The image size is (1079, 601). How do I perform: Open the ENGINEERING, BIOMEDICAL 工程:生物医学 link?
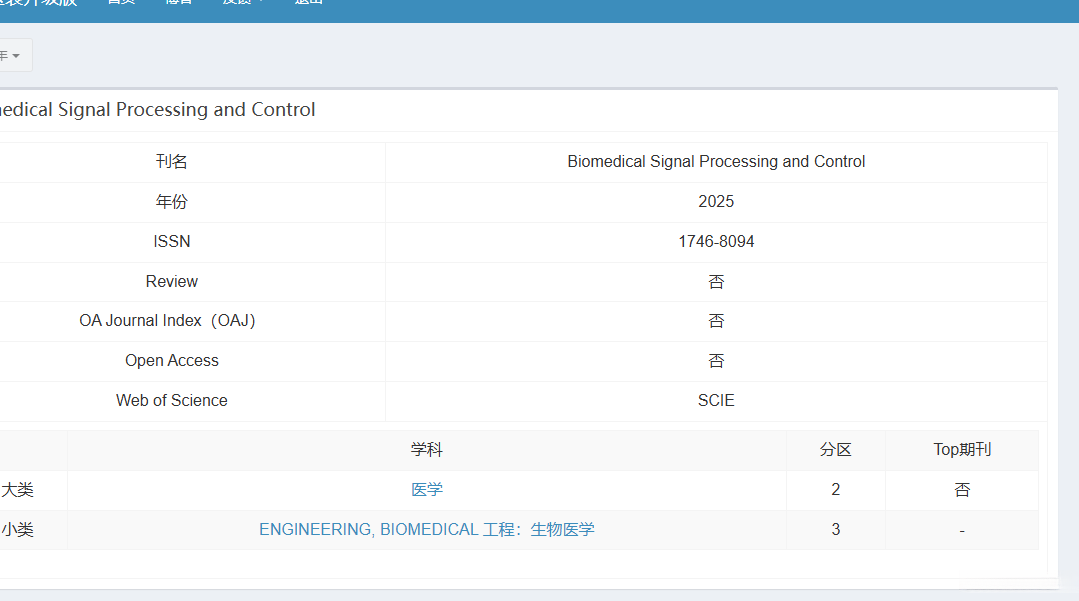click(x=427, y=530)
